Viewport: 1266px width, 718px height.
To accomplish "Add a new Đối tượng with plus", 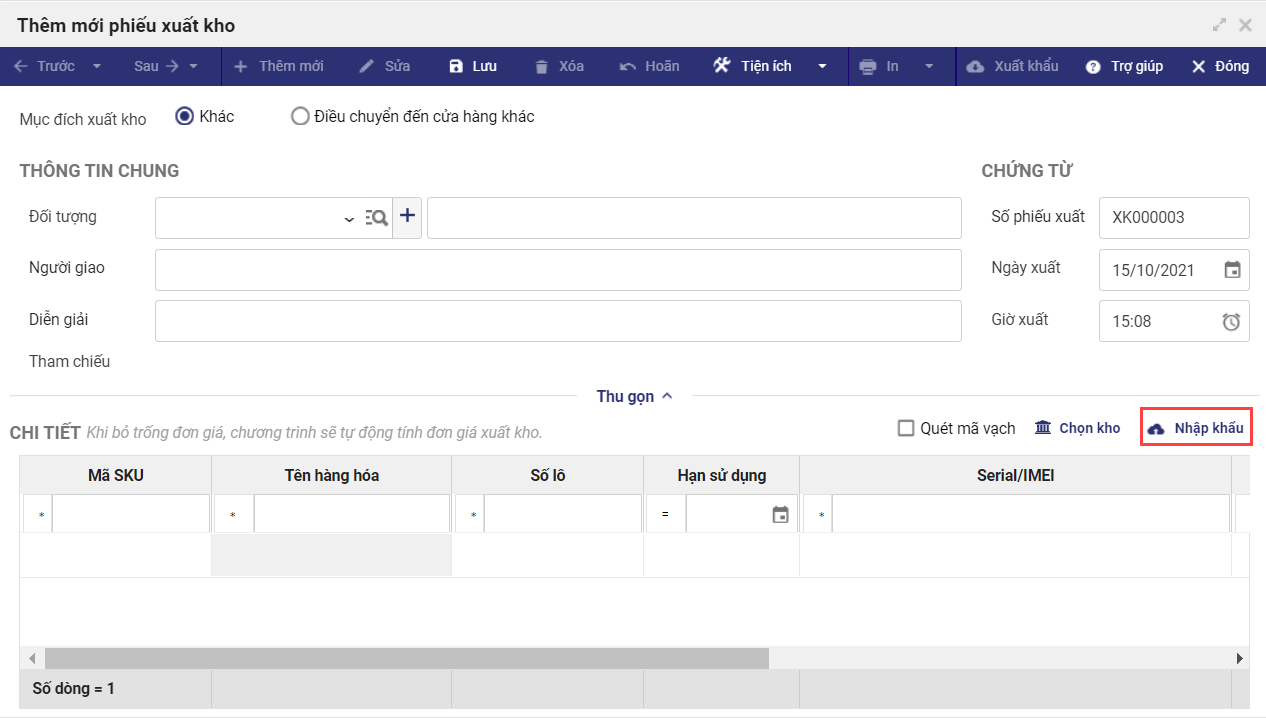I will [x=407, y=217].
